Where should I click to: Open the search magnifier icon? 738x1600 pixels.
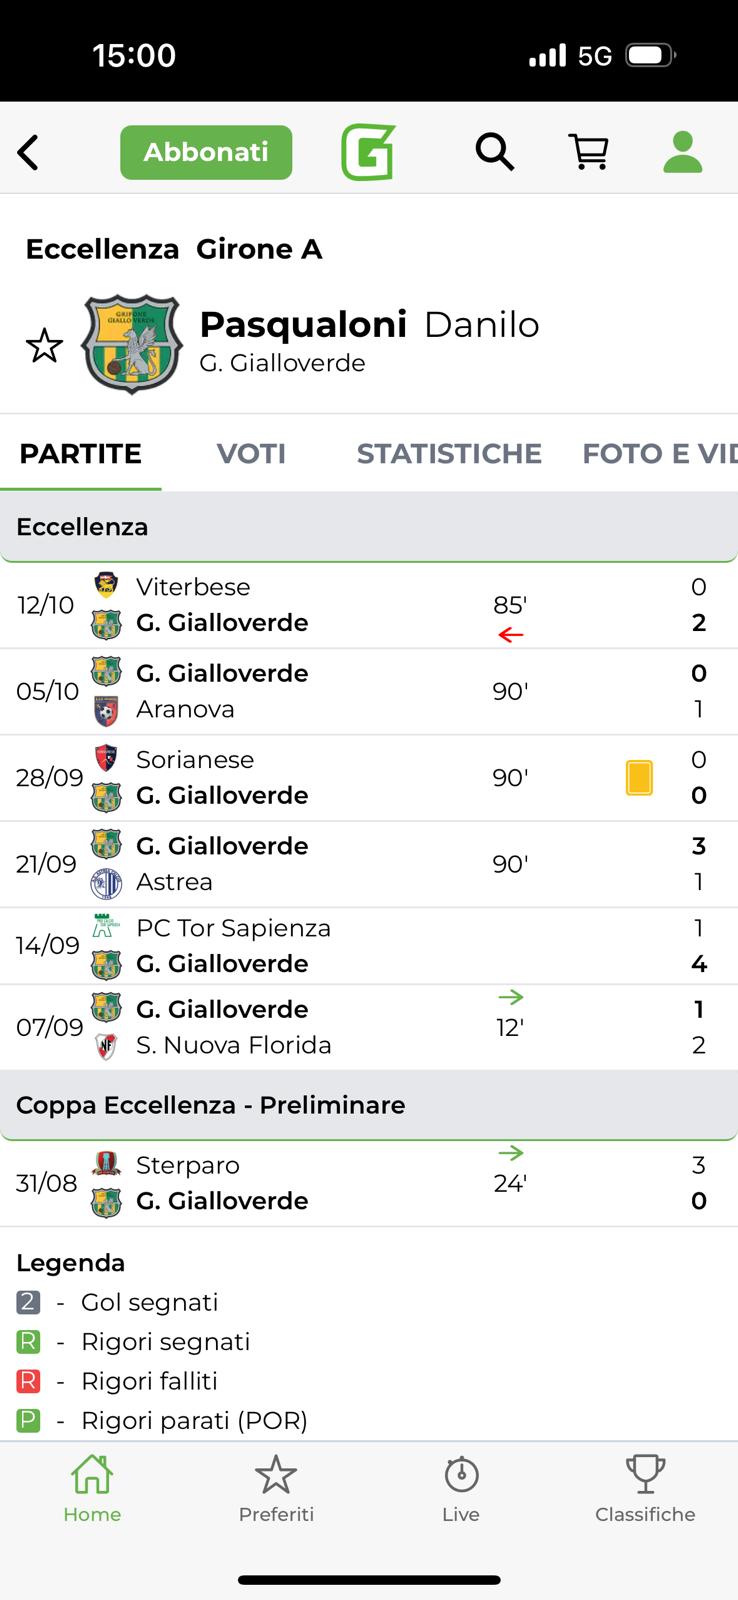494,152
